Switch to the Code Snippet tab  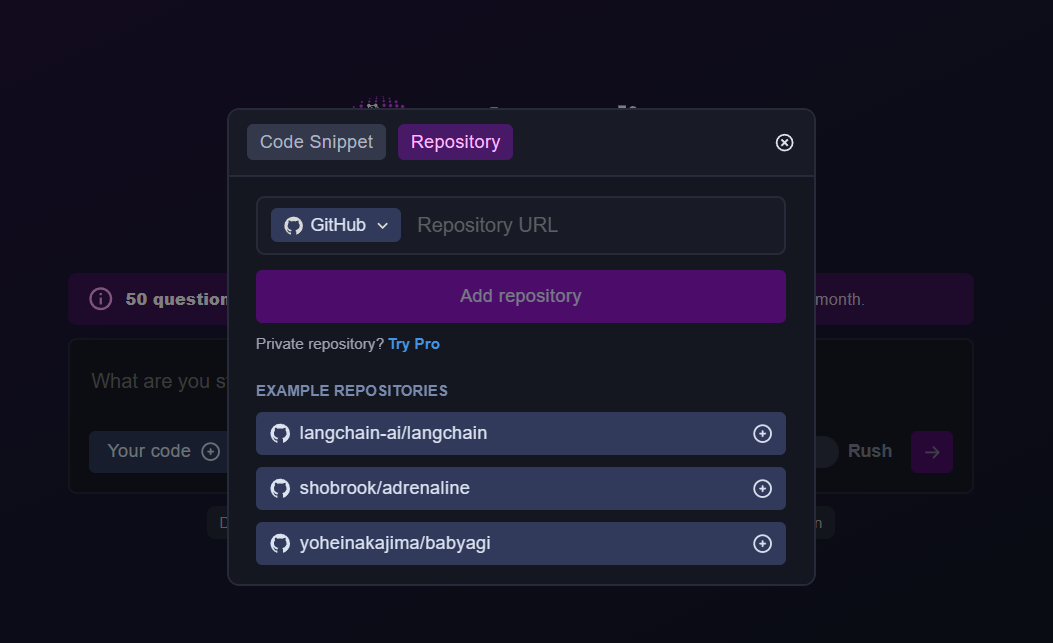[316, 142]
